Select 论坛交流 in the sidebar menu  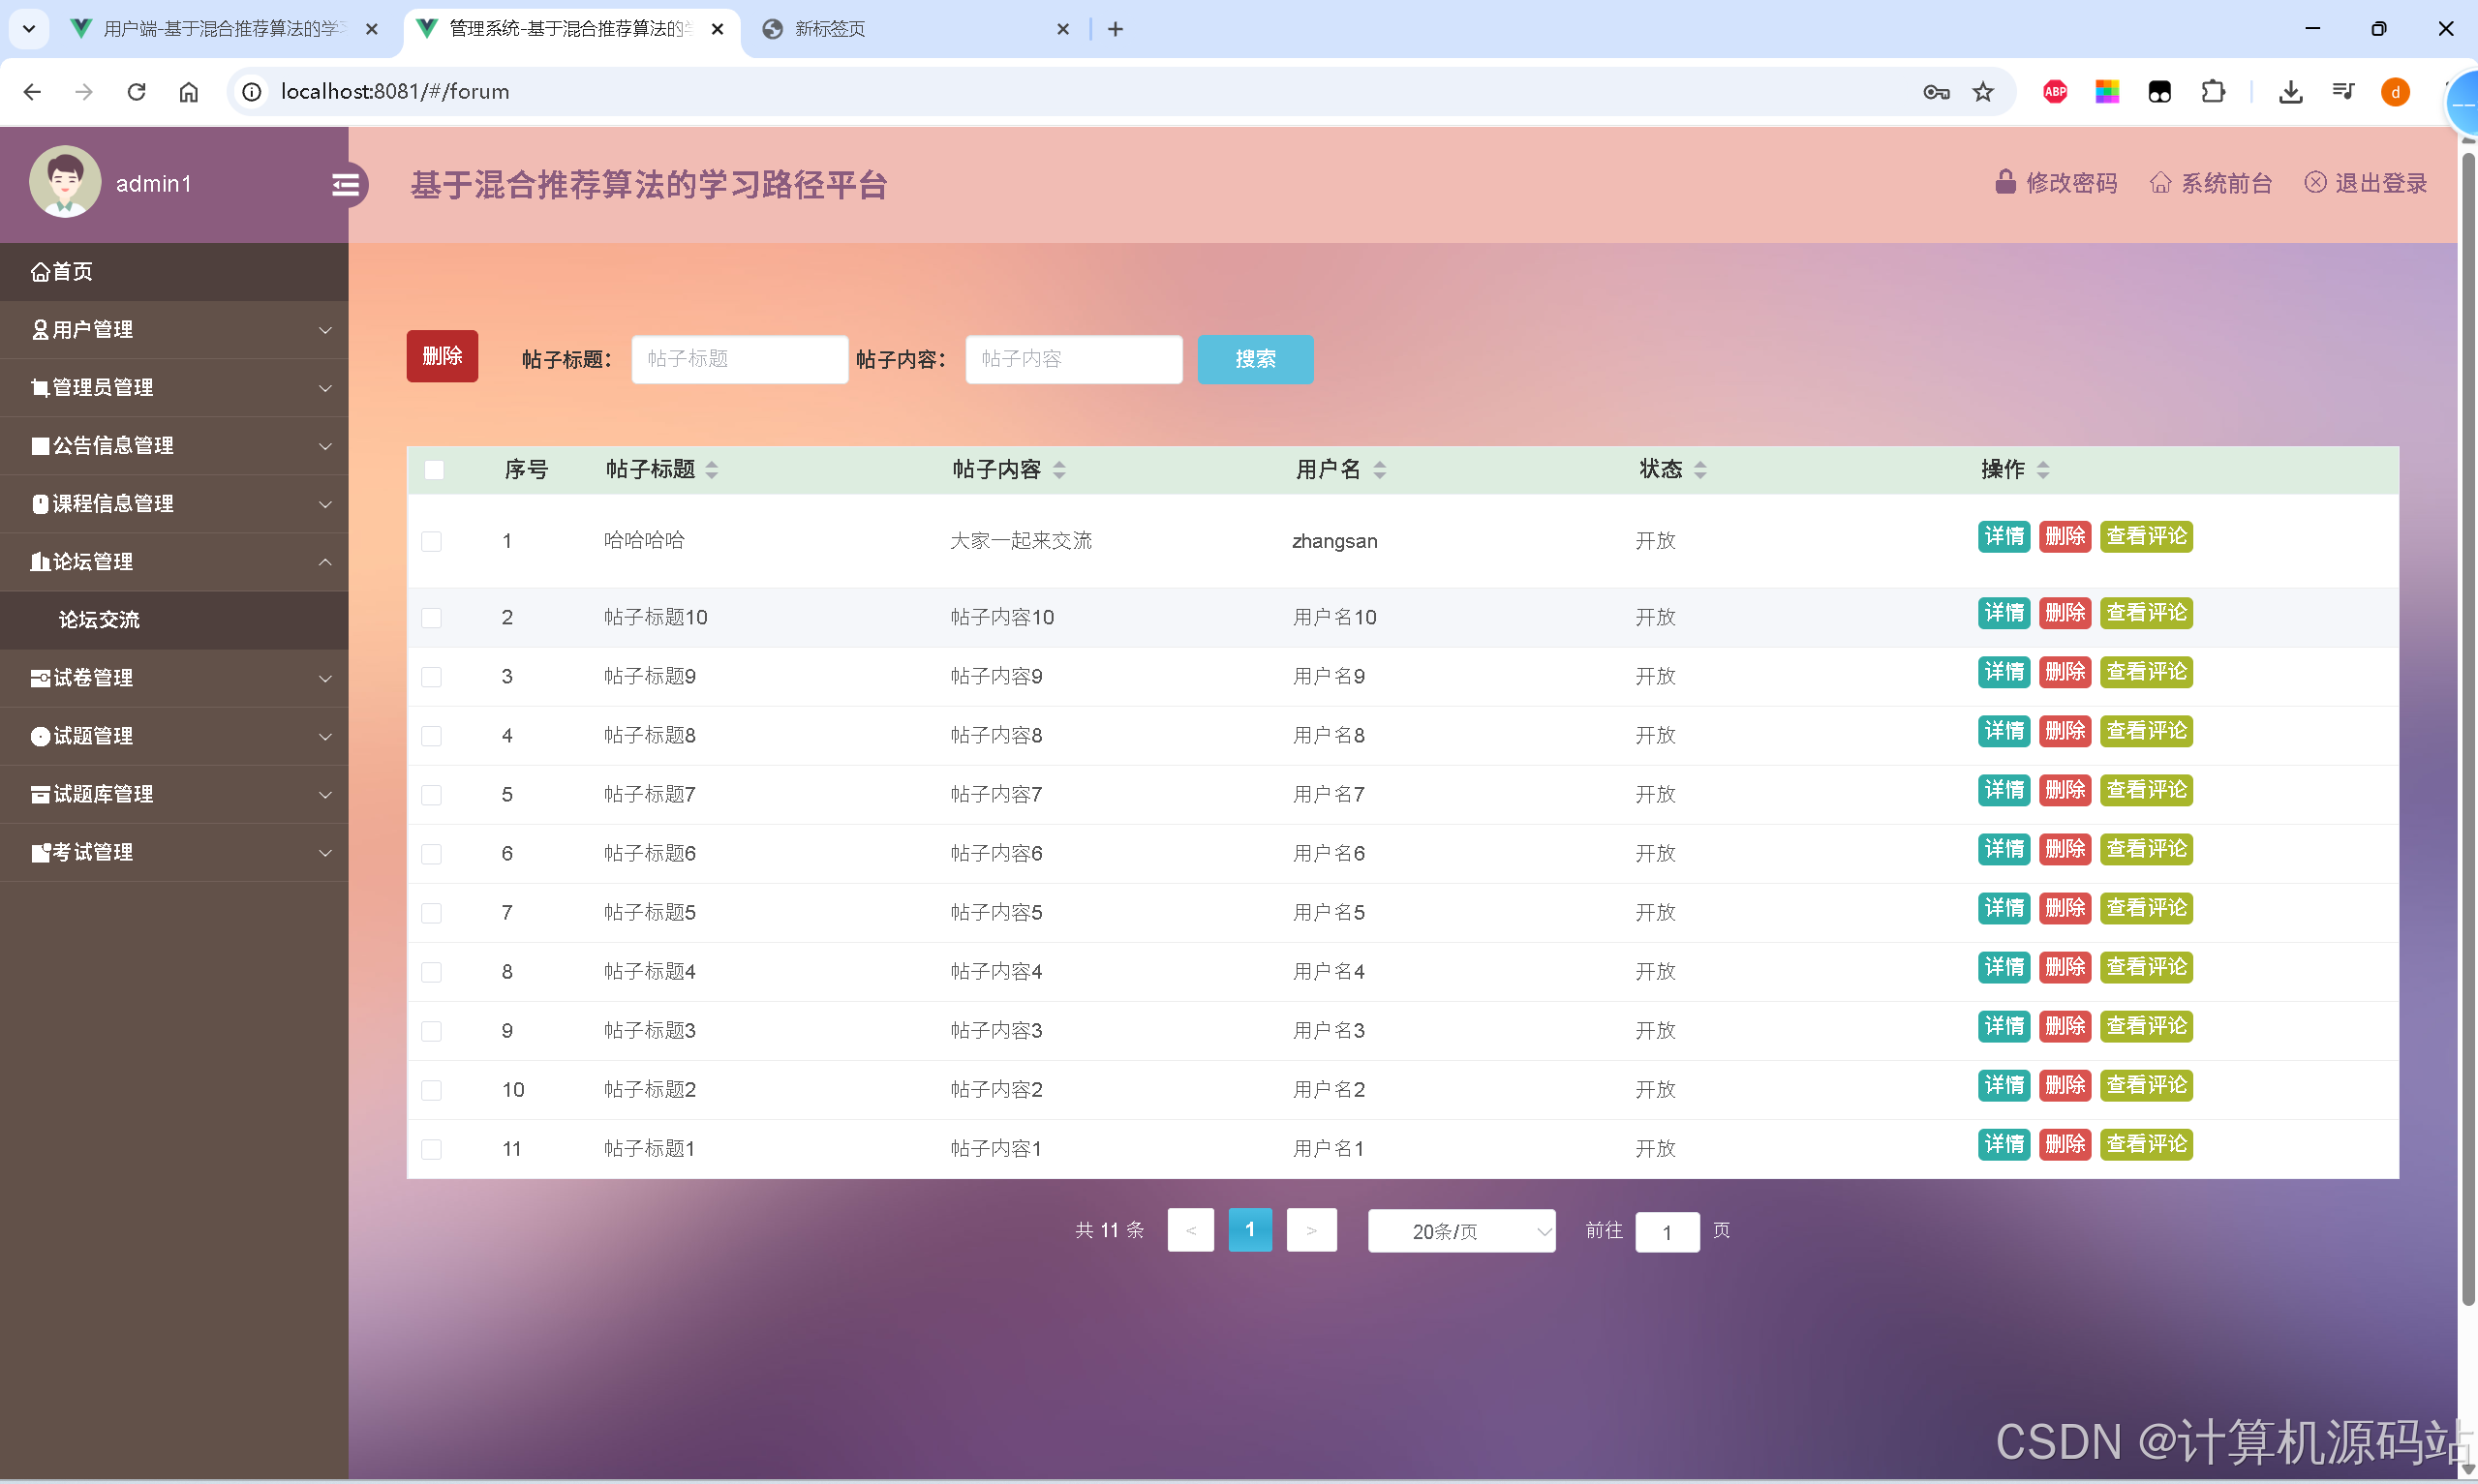click(99, 619)
